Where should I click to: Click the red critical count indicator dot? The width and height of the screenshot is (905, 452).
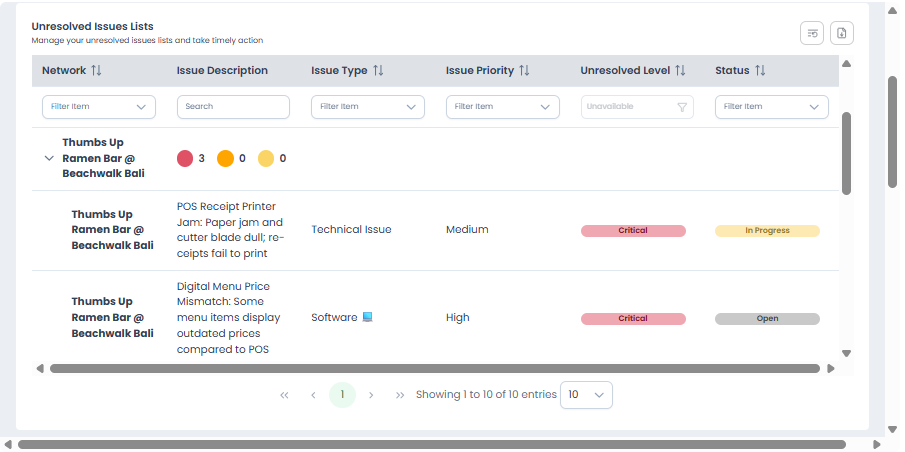[185, 158]
